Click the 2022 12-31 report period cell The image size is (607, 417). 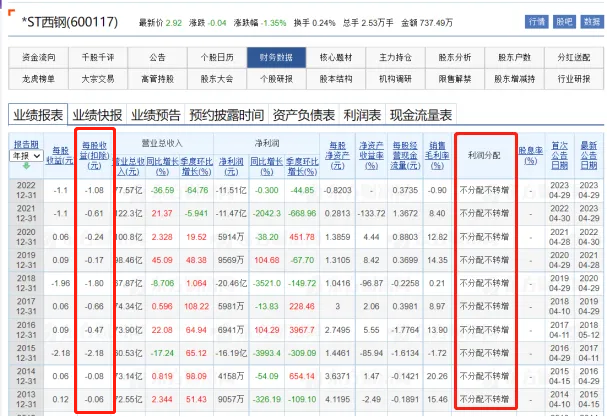pos(26,190)
